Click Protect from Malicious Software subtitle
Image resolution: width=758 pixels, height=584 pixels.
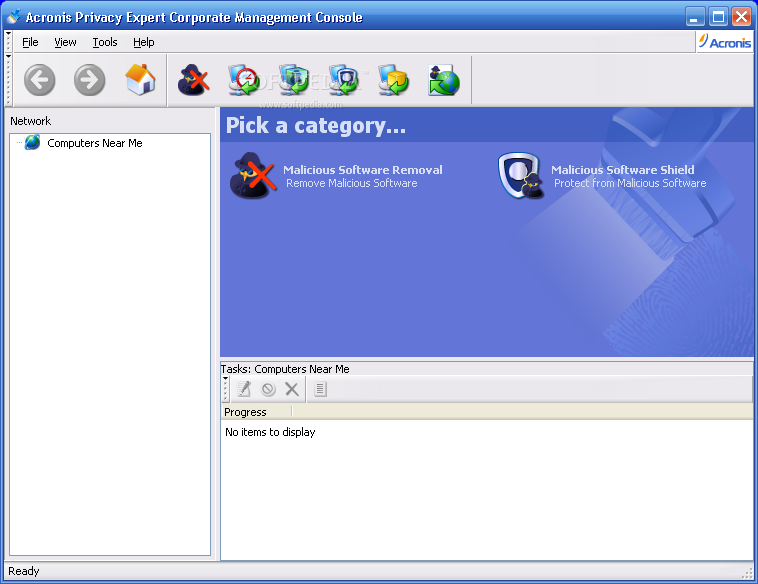[x=630, y=183]
